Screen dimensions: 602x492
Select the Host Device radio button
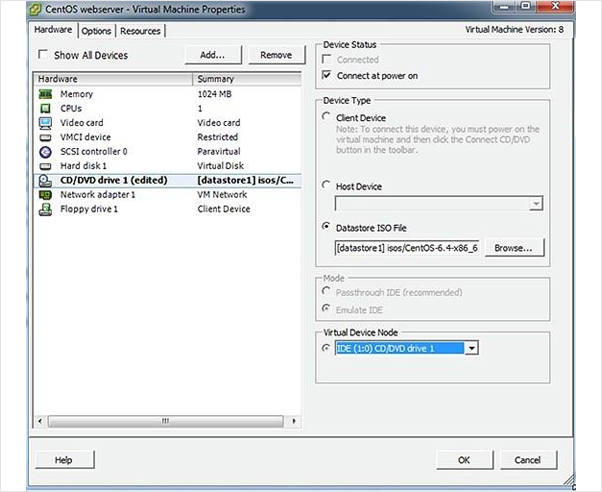pyautogui.click(x=326, y=186)
